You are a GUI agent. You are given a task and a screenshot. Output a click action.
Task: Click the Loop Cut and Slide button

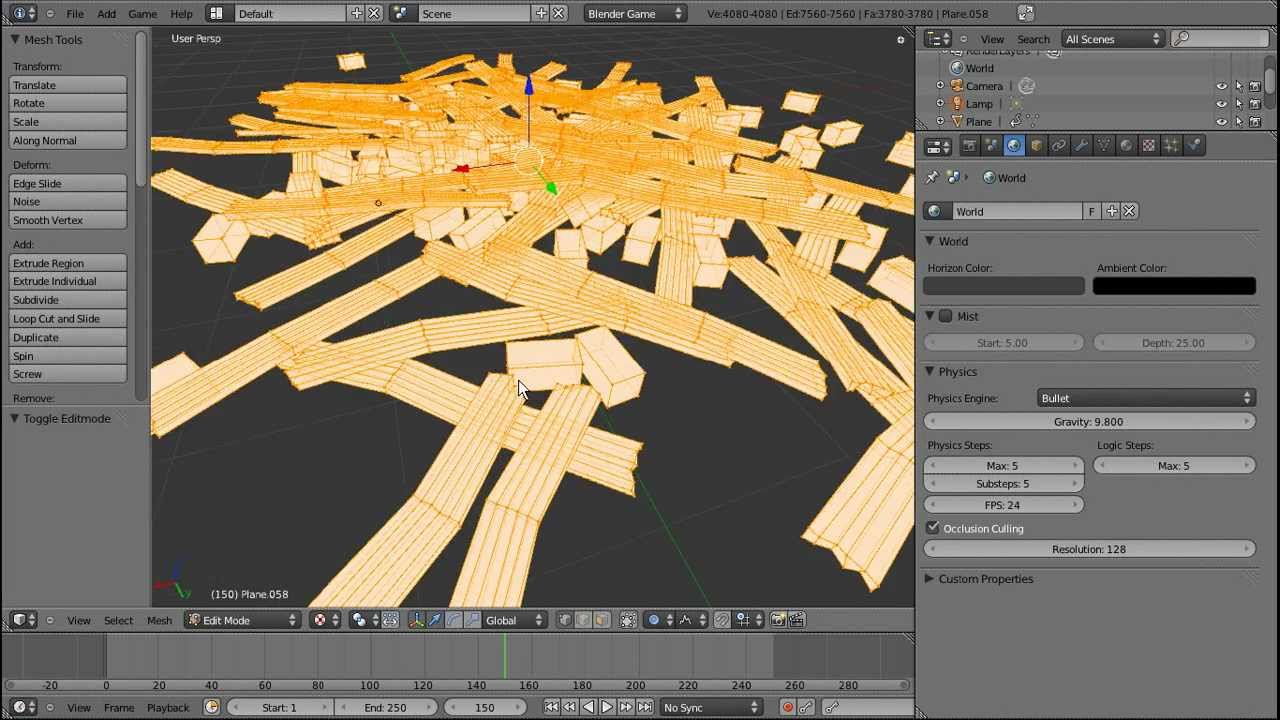pos(68,319)
